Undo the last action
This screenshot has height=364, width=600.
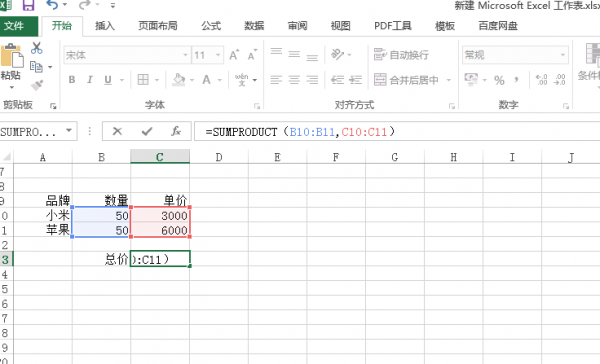tap(52, 5)
